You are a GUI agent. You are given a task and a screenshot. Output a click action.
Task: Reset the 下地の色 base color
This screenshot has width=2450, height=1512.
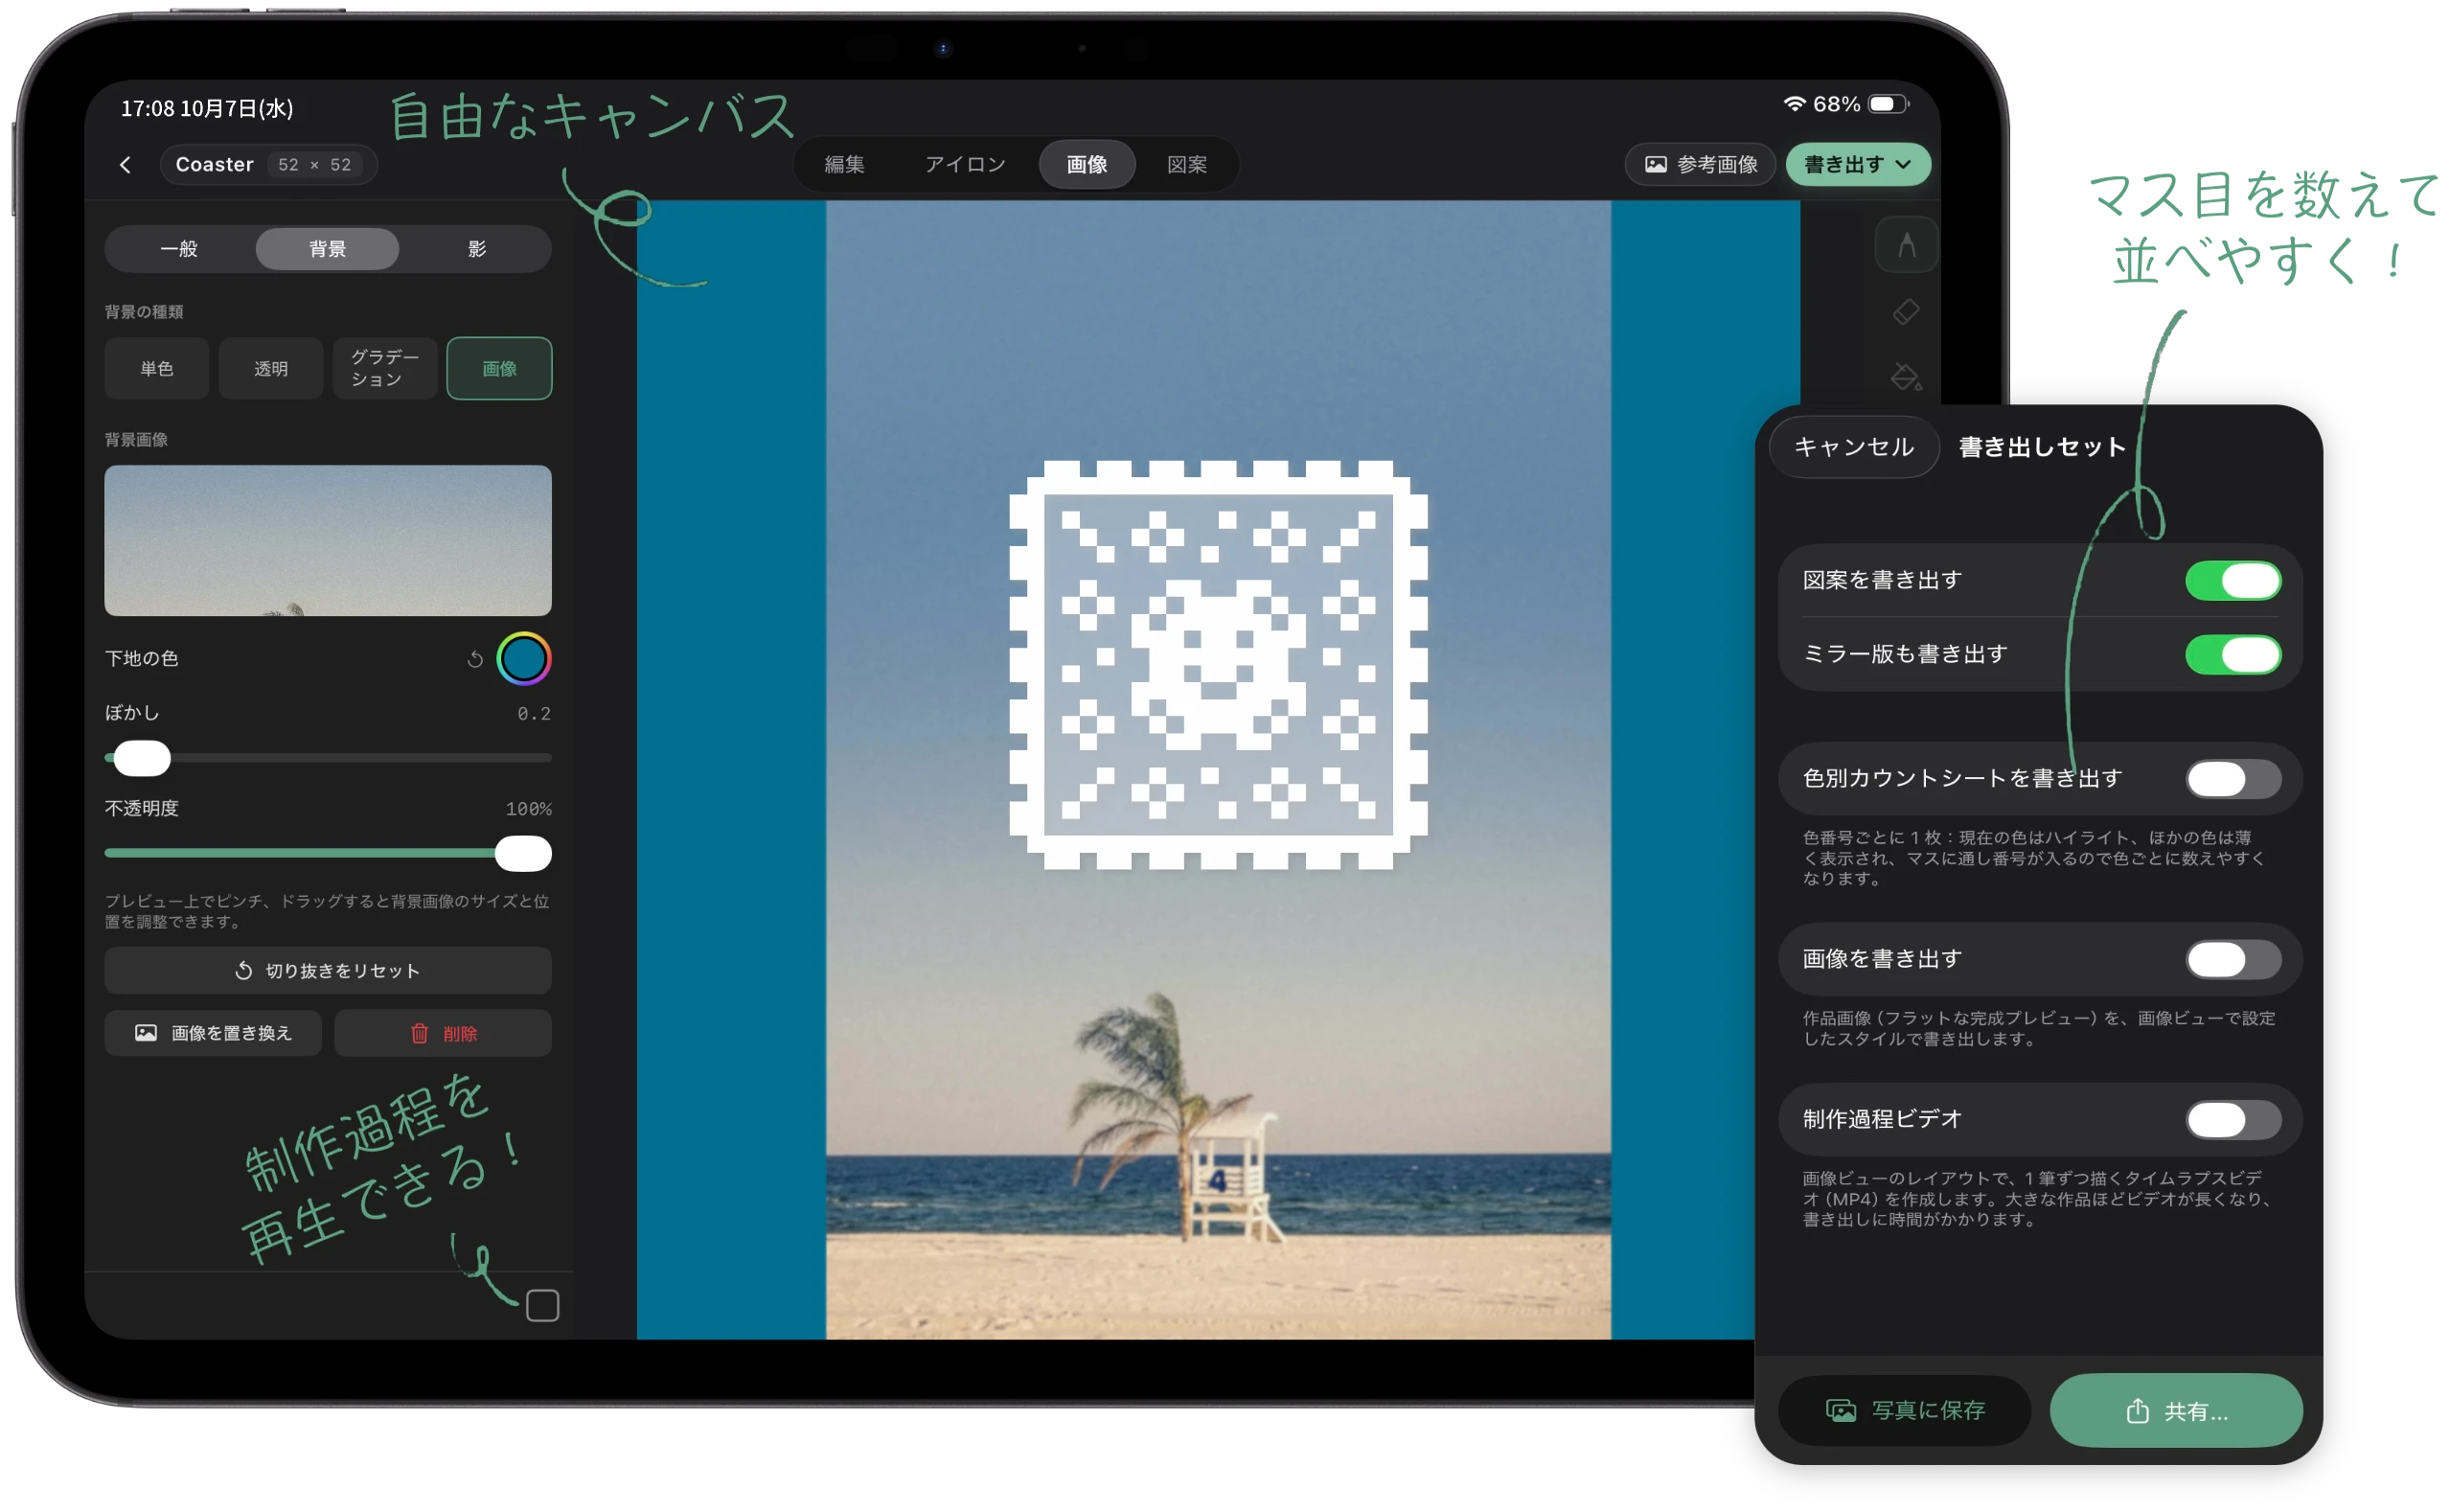475,659
